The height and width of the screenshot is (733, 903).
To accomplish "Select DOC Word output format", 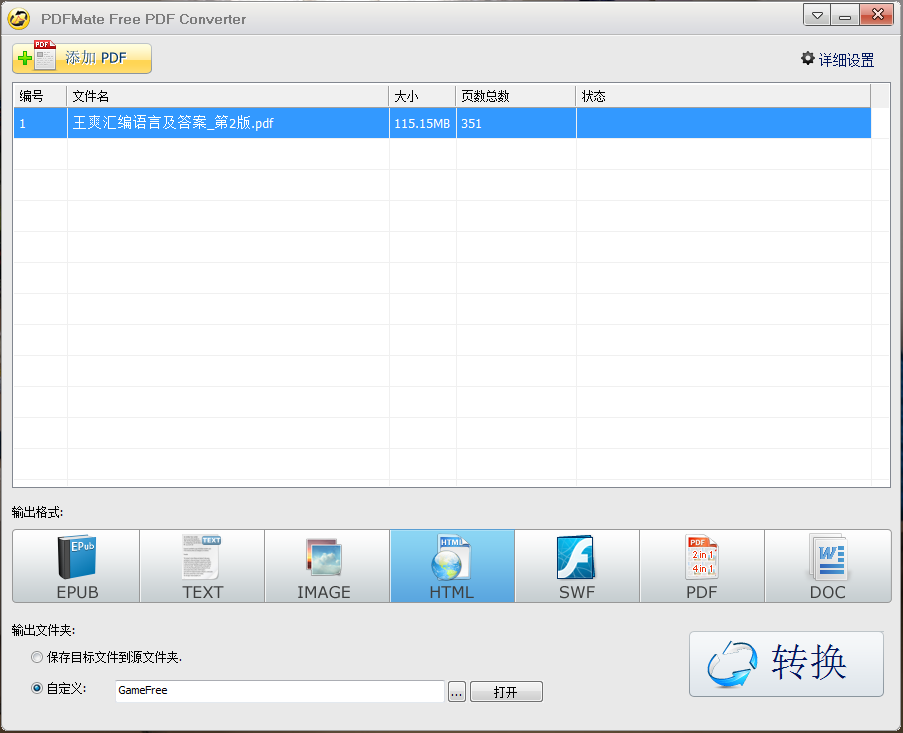I will 827,566.
